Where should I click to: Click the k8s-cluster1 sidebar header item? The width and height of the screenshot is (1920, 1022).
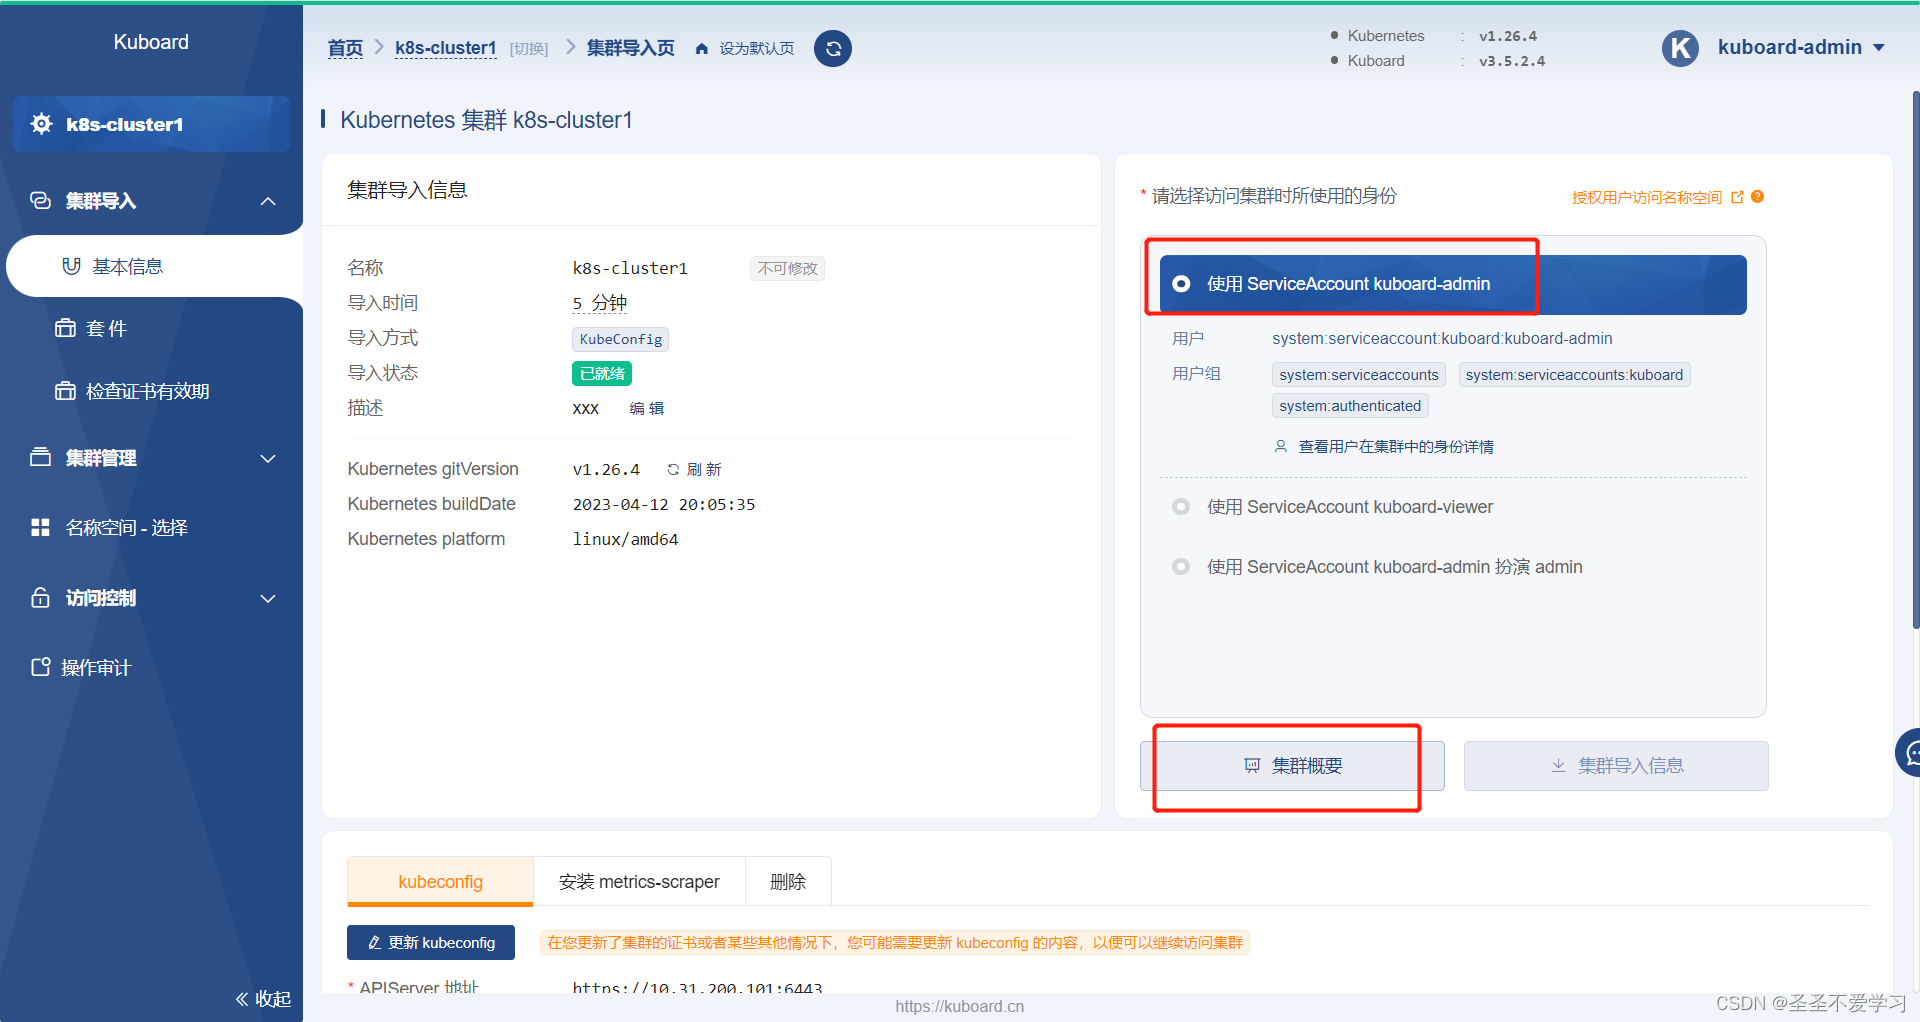coord(151,124)
